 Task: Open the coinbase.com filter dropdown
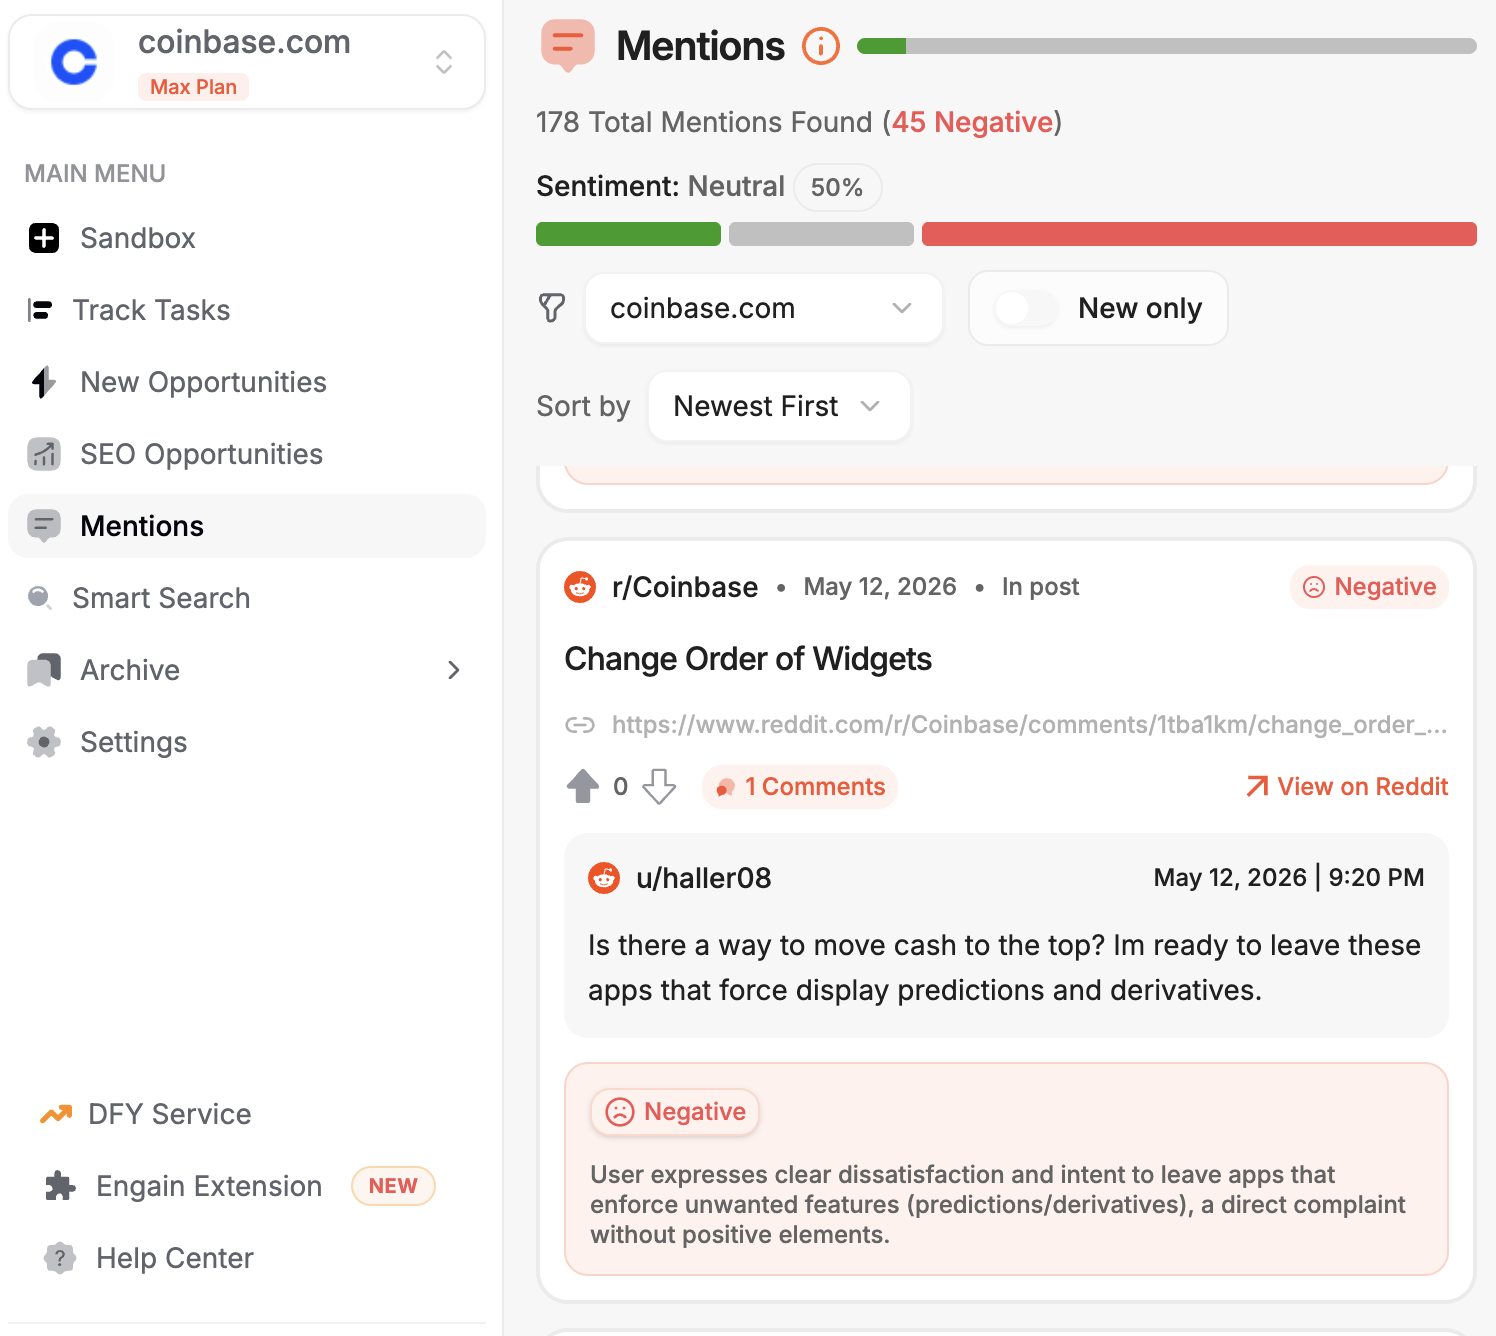click(764, 308)
